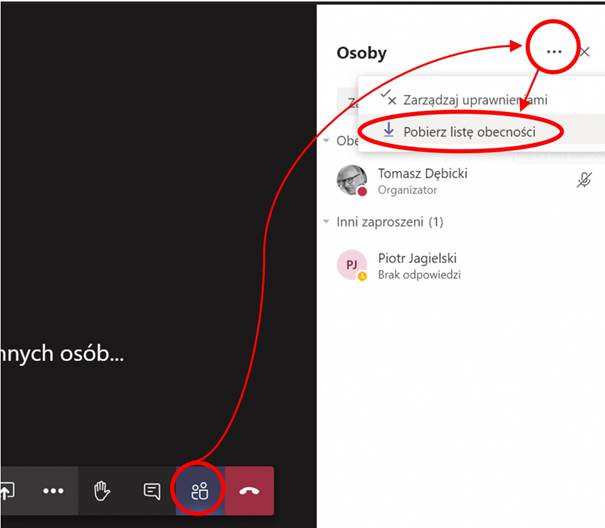Open the Osoby panel more options ellipsis
The width and height of the screenshot is (605, 528).
coord(553,52)
